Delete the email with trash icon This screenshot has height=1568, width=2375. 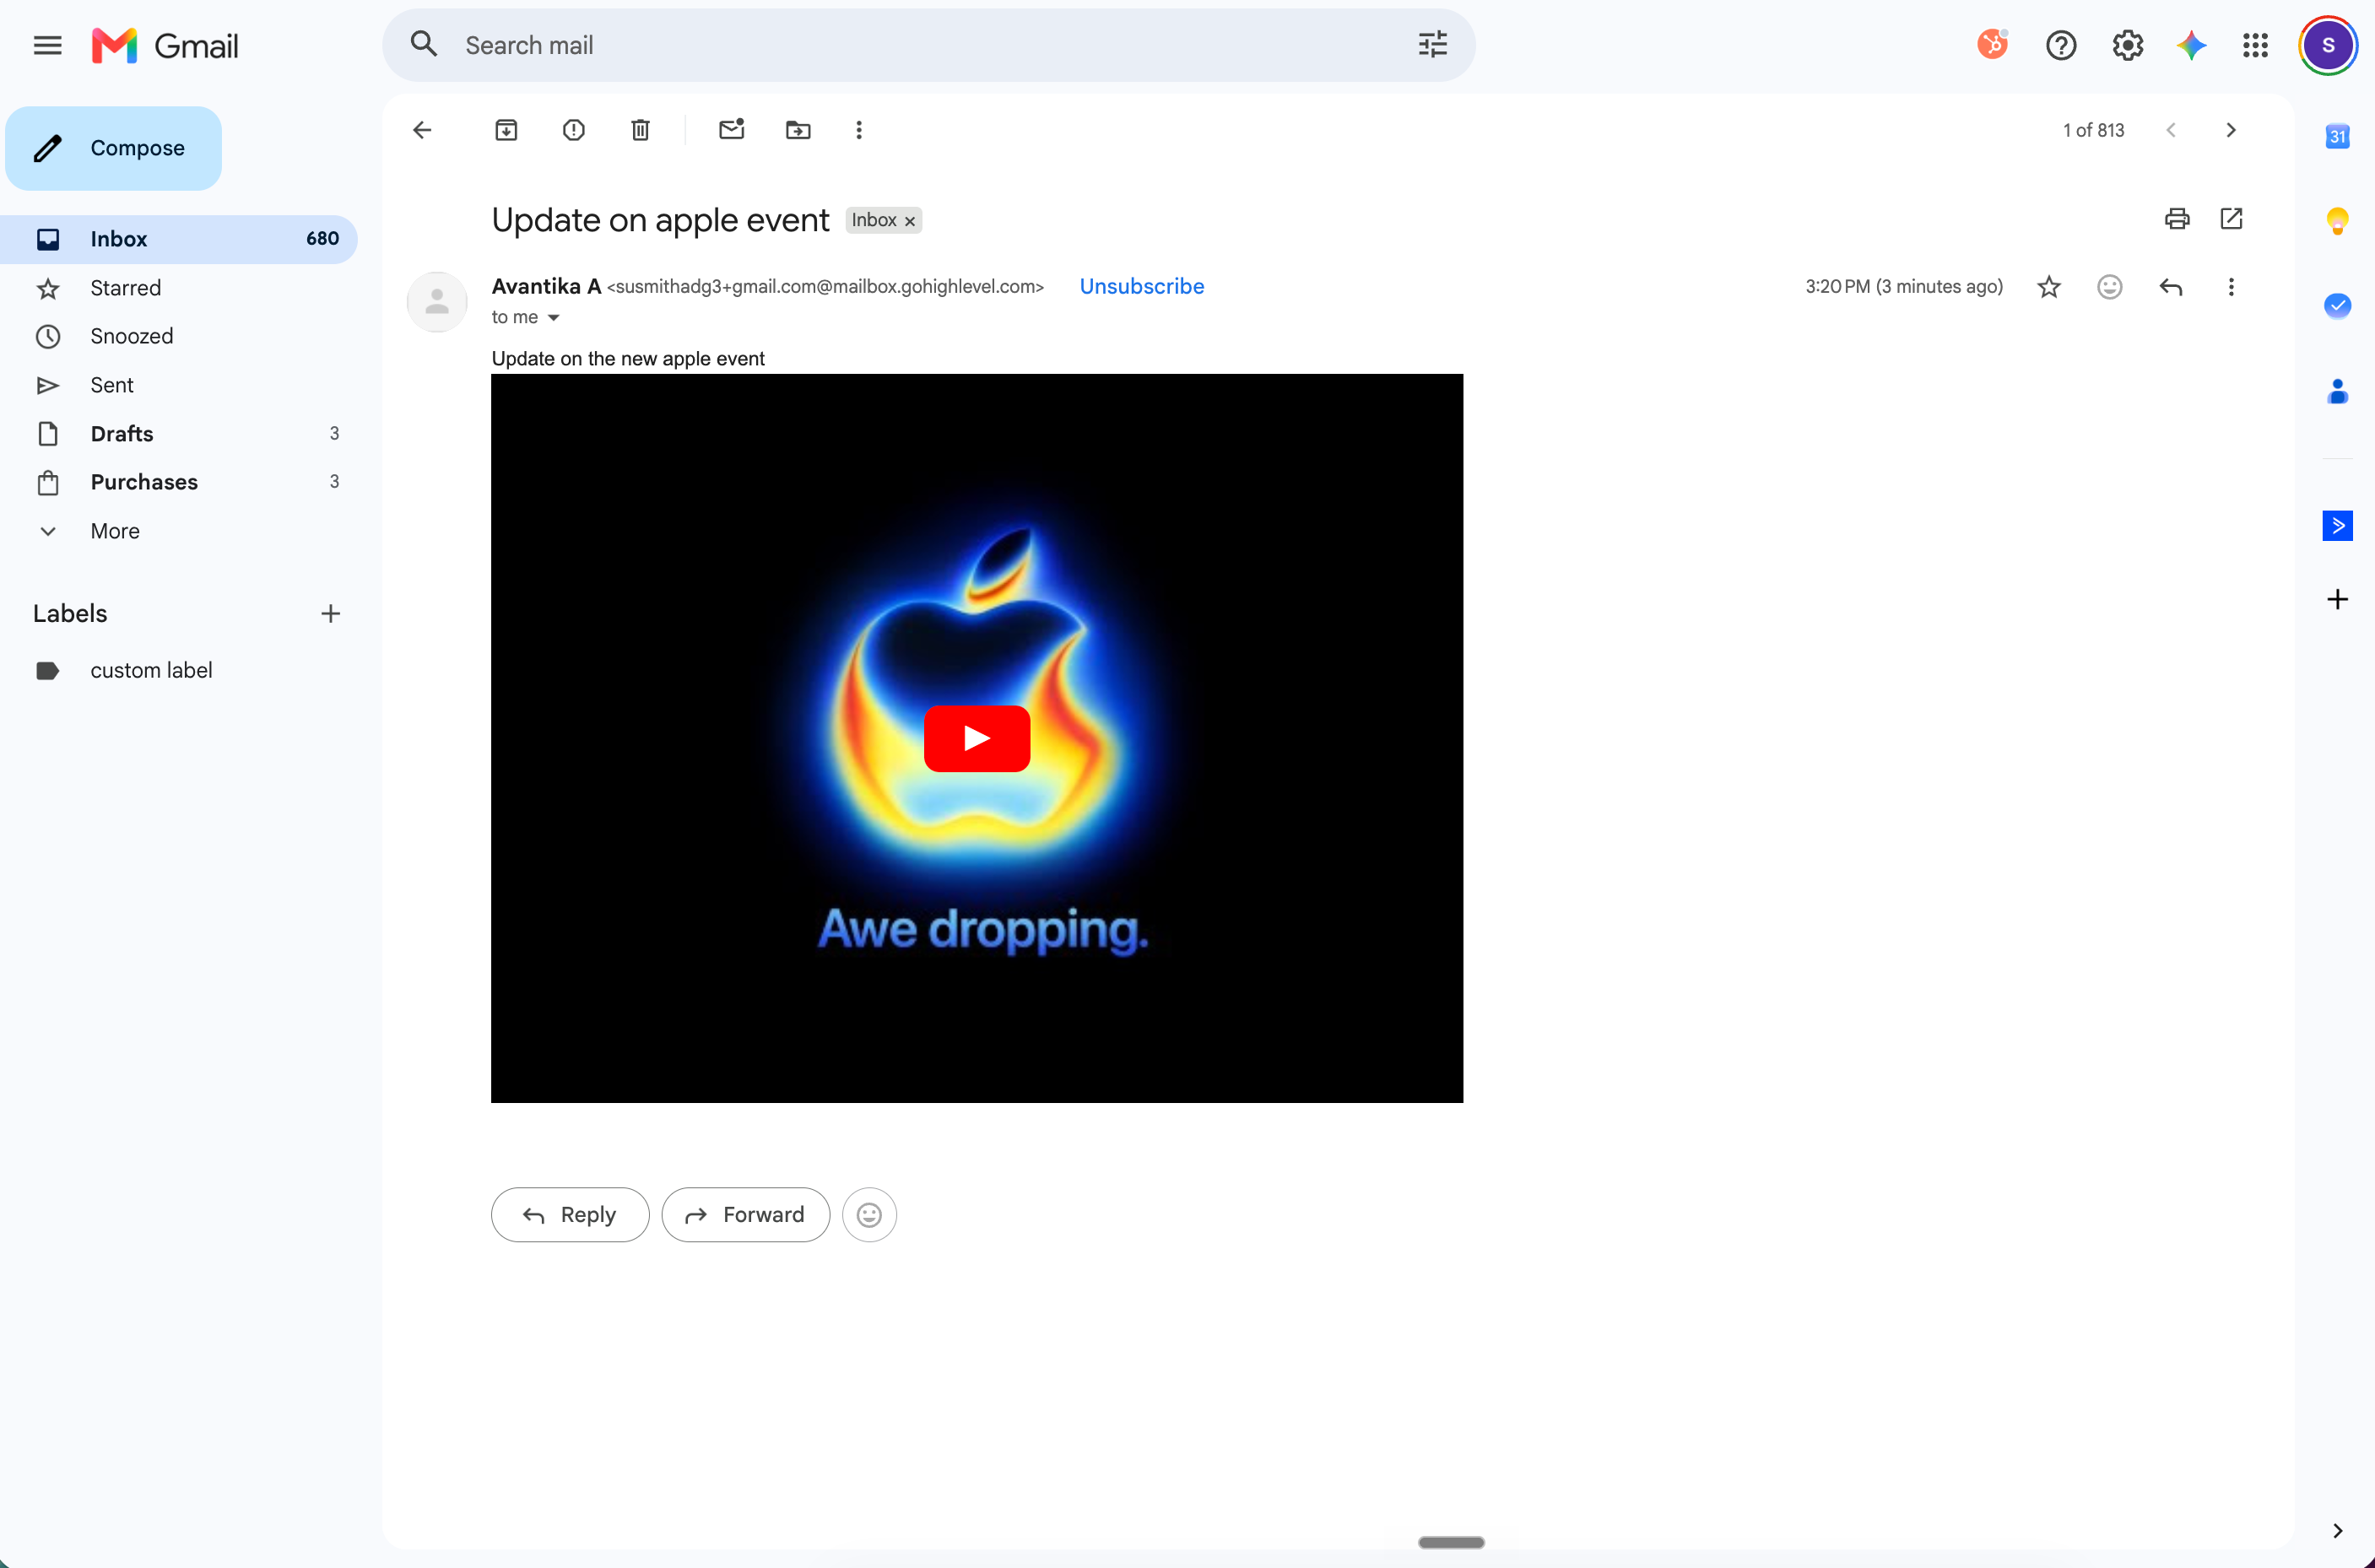click(640, 130)
